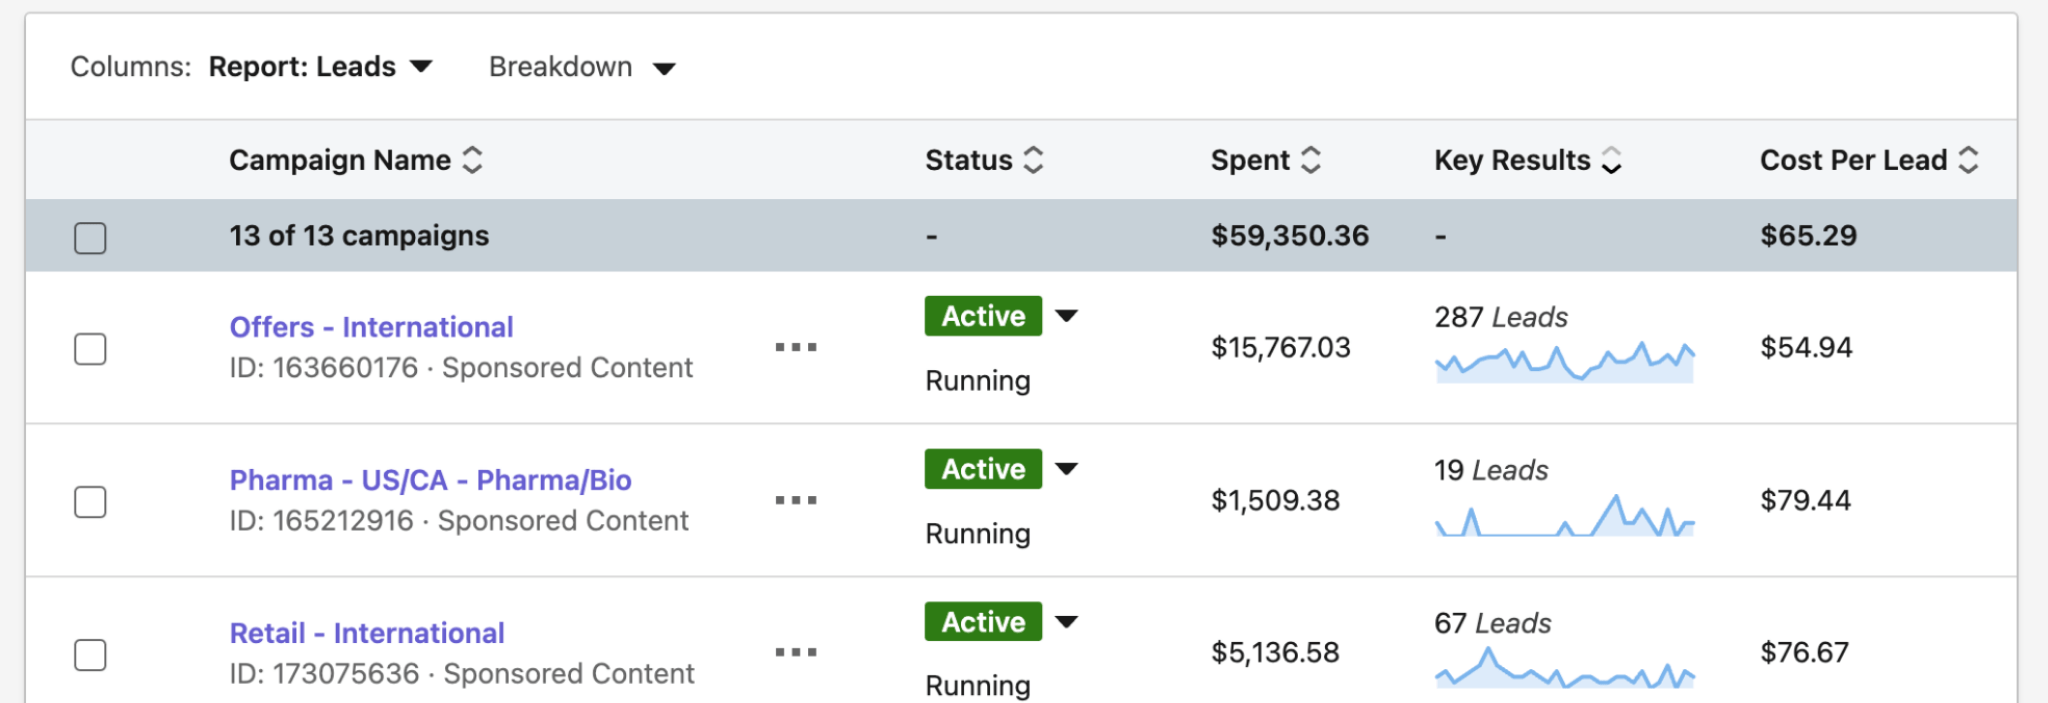Open status dropdown for Retail - International

(x=1067, y=622)
